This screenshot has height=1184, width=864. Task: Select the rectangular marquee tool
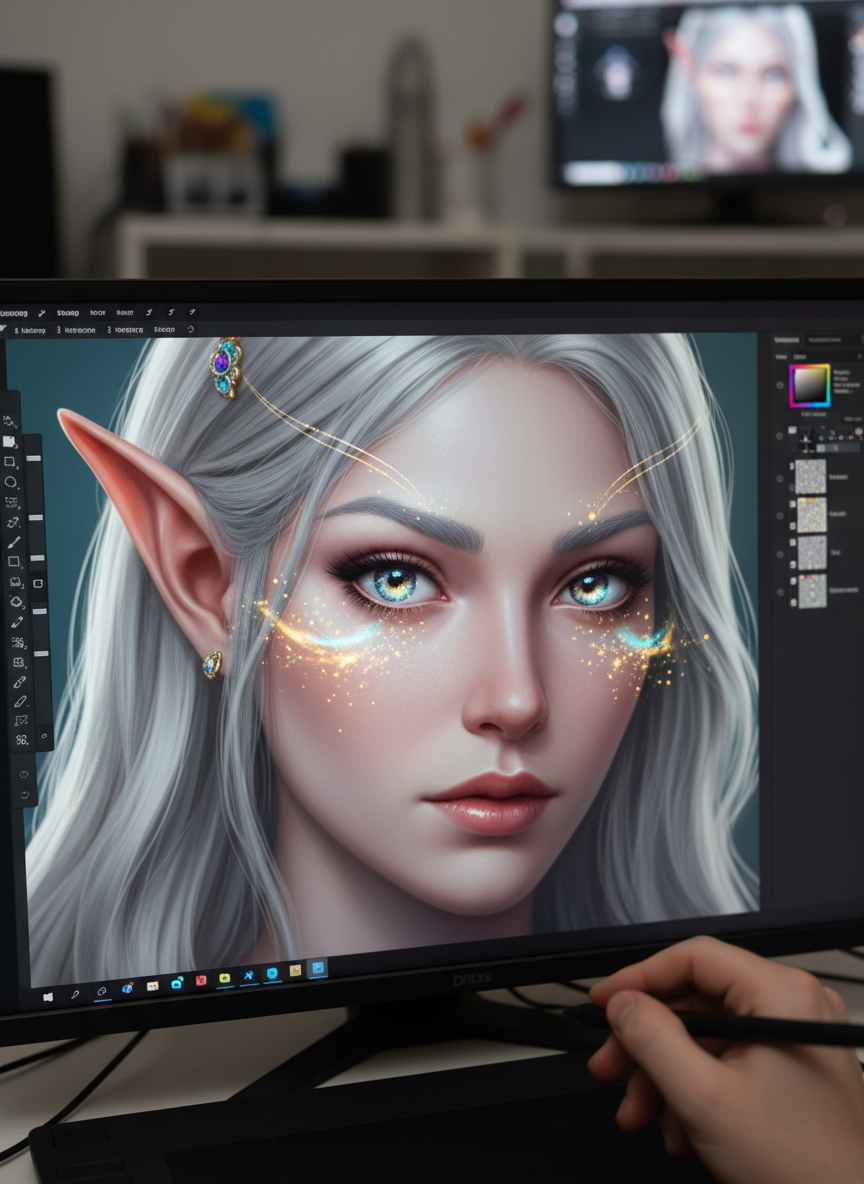pyautogui.click(x=11, y=461)
